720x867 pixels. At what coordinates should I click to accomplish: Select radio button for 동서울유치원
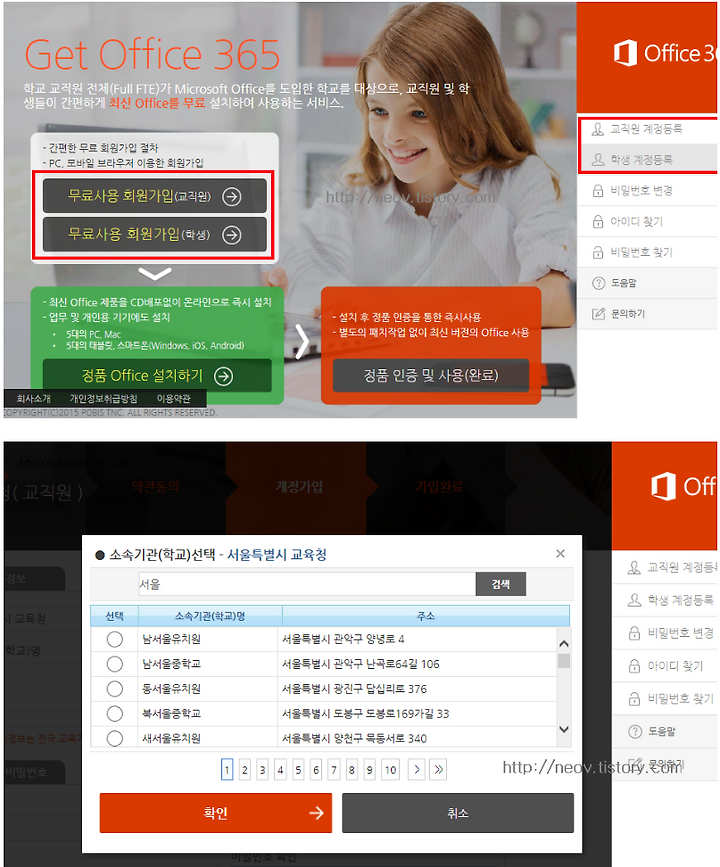114,688
